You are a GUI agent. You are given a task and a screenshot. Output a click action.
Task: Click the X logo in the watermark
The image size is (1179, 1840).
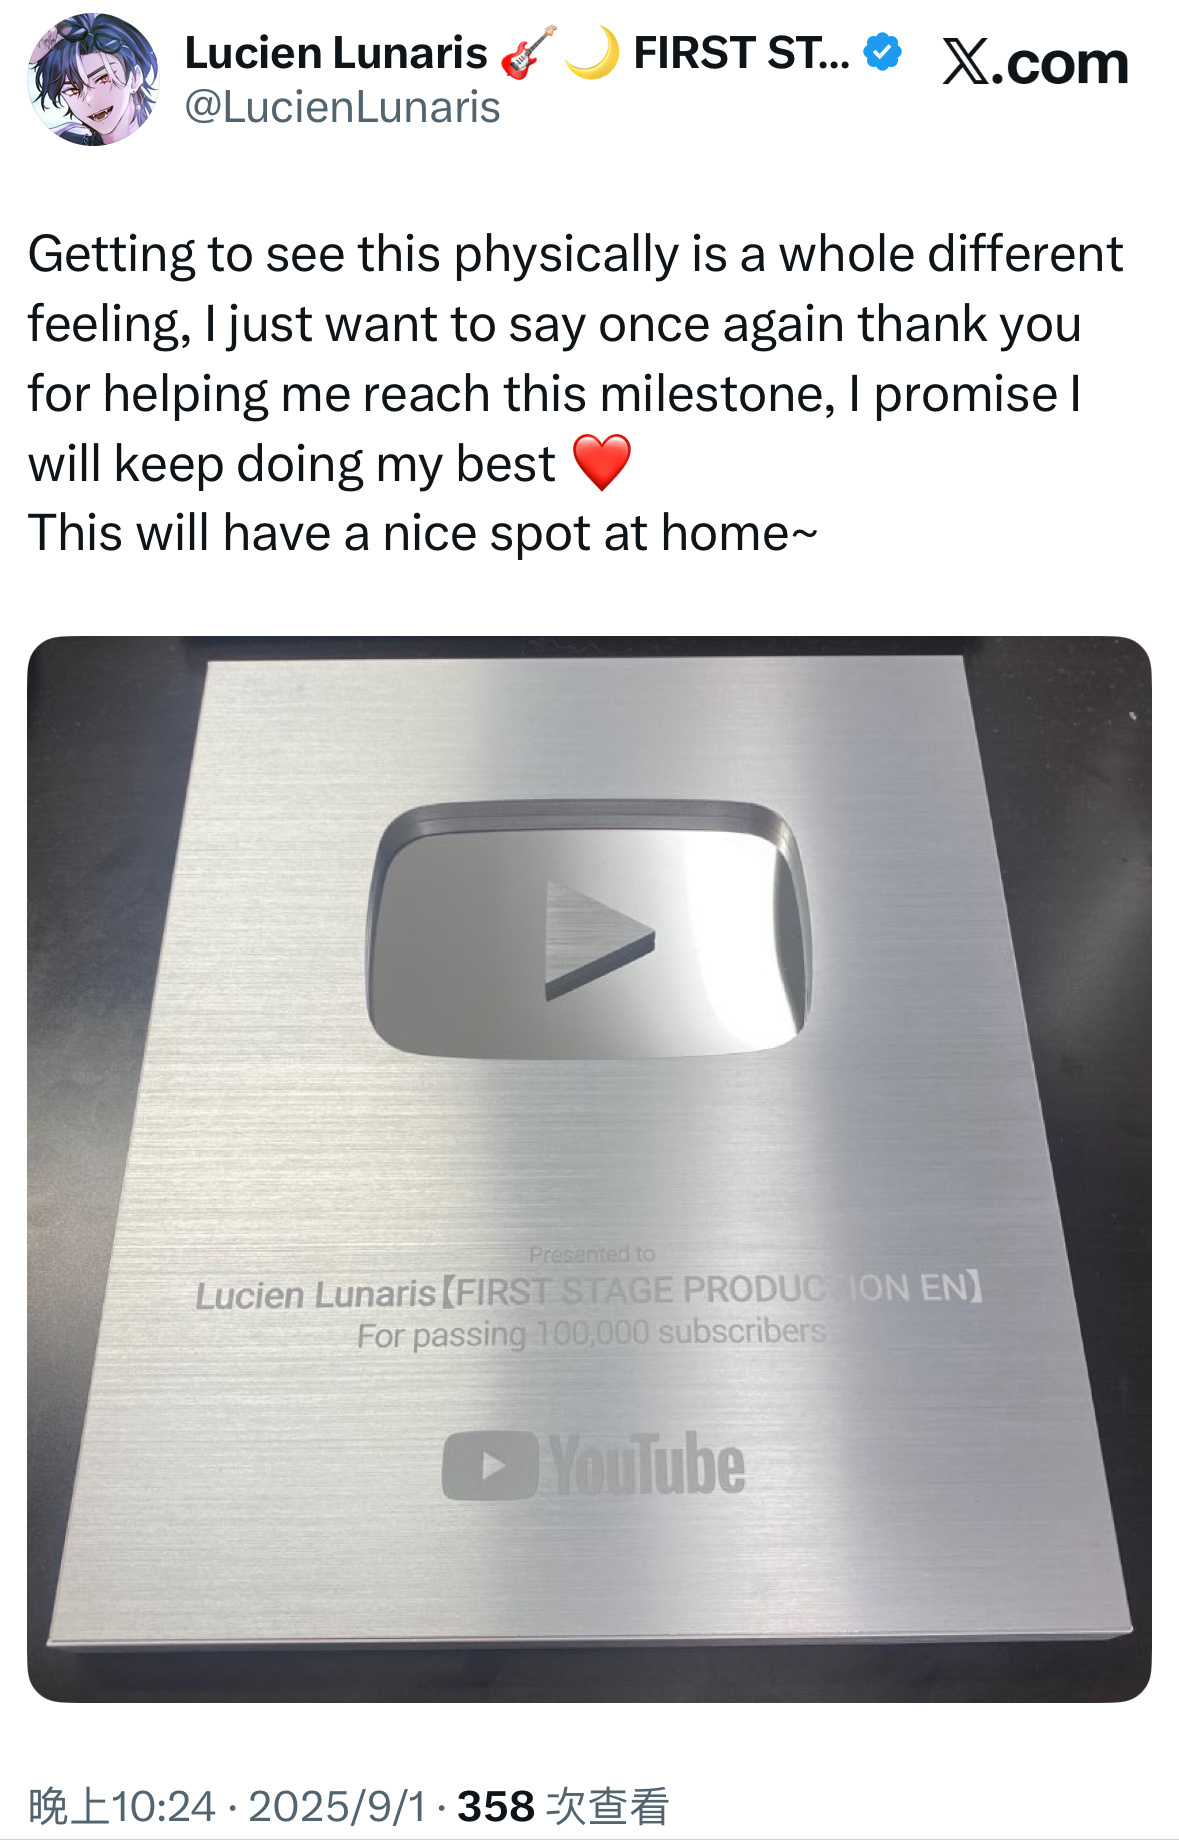(x=966, y=63)
